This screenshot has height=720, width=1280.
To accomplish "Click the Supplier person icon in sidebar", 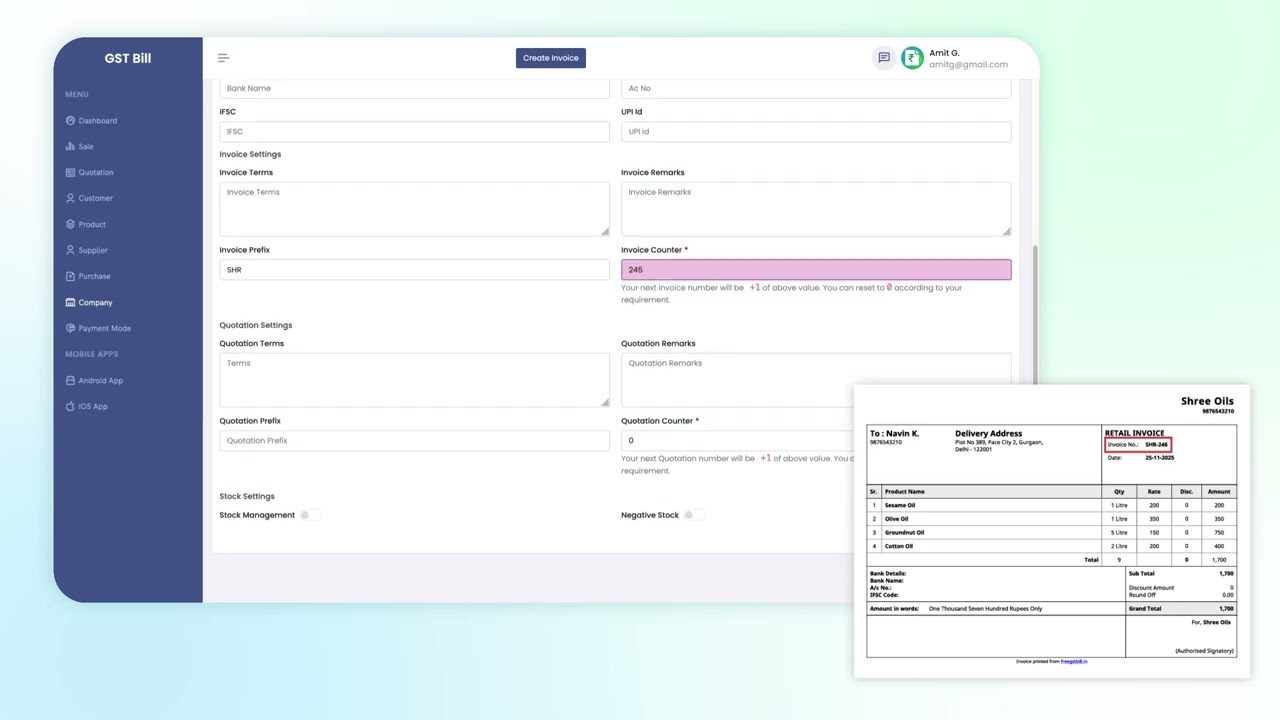I will [70, 251].
